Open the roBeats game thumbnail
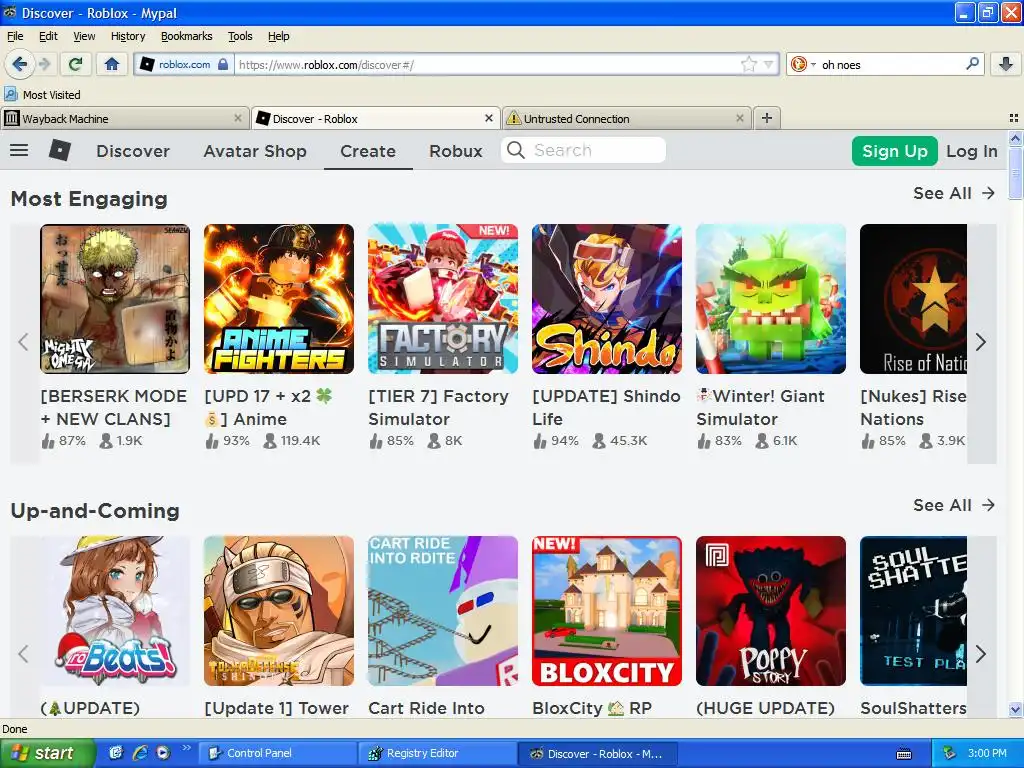Viewport: 1024px width, 768px height. coord(115,611)
